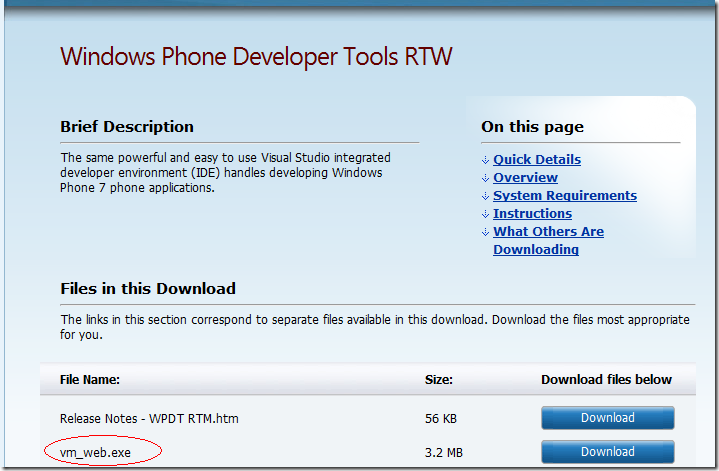Select the vm_web.exe file name text
Screen dimensions: 719x471
pyautogui.click(x=95, y=453)
